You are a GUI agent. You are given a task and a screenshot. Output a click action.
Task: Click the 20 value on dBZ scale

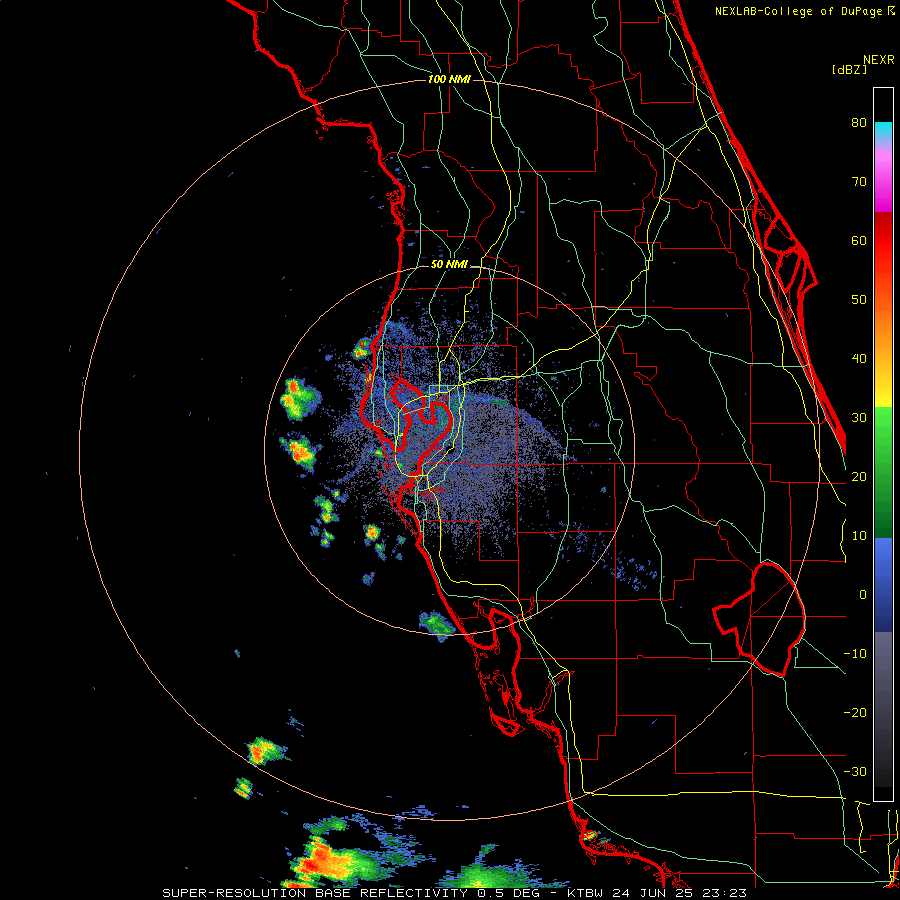859,477
